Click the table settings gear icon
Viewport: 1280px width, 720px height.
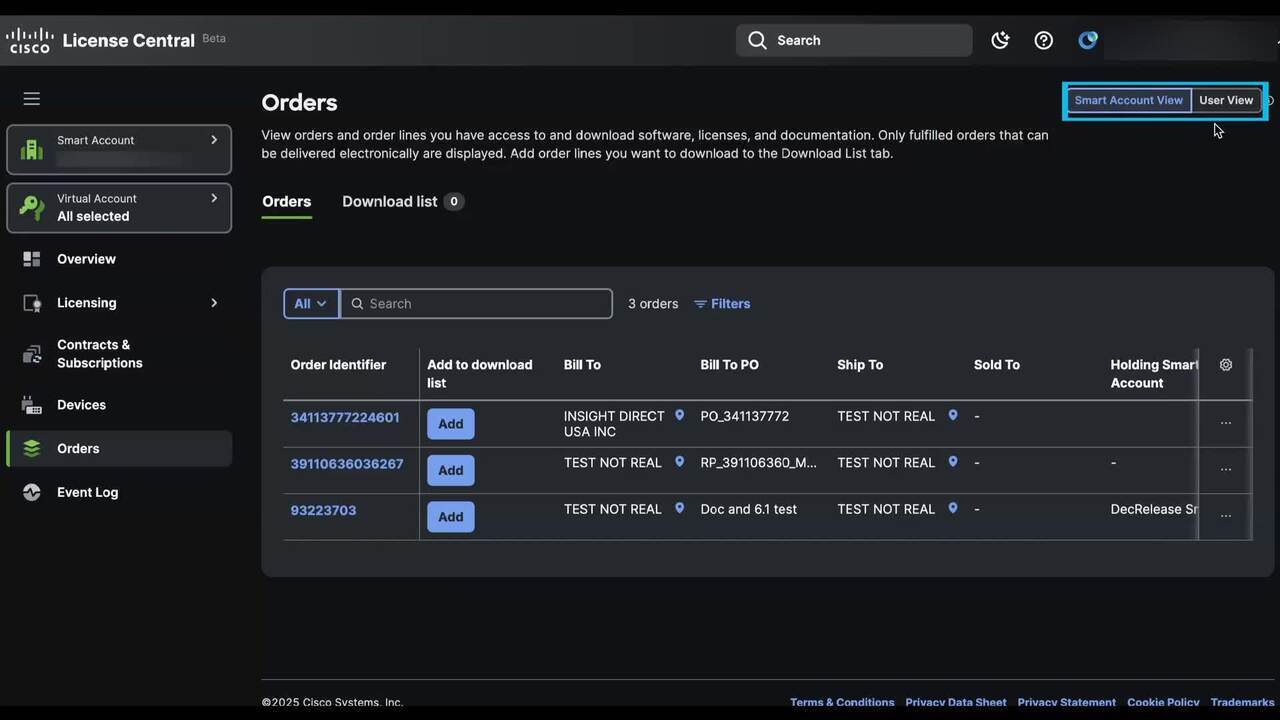point(1226,365)
